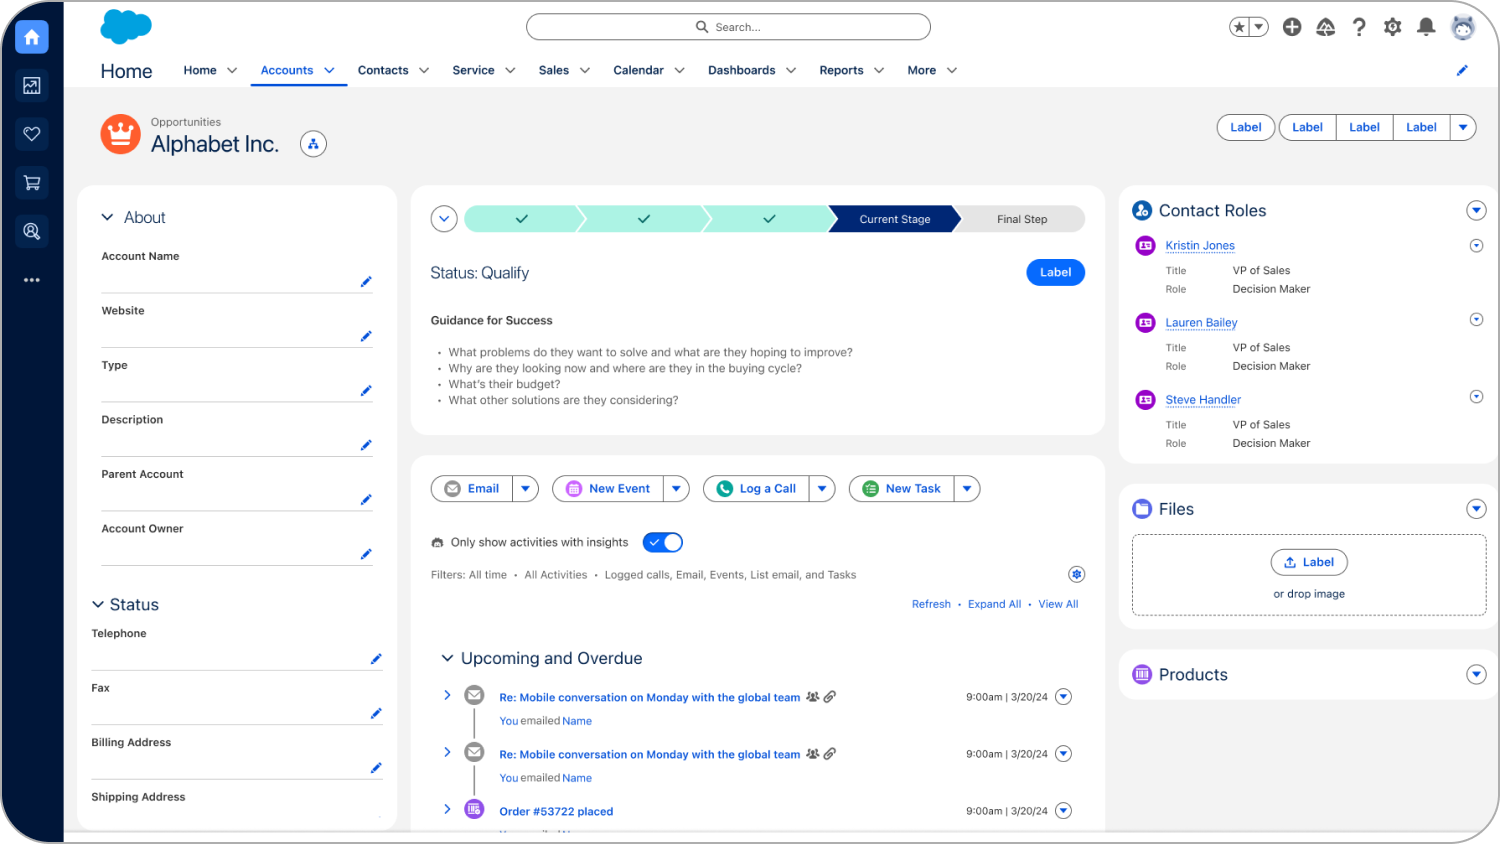The height and width of the screenshot is (844, 1500).
Task: Edit the Account Name pencil icon
Action: click(x=366, y=282)
